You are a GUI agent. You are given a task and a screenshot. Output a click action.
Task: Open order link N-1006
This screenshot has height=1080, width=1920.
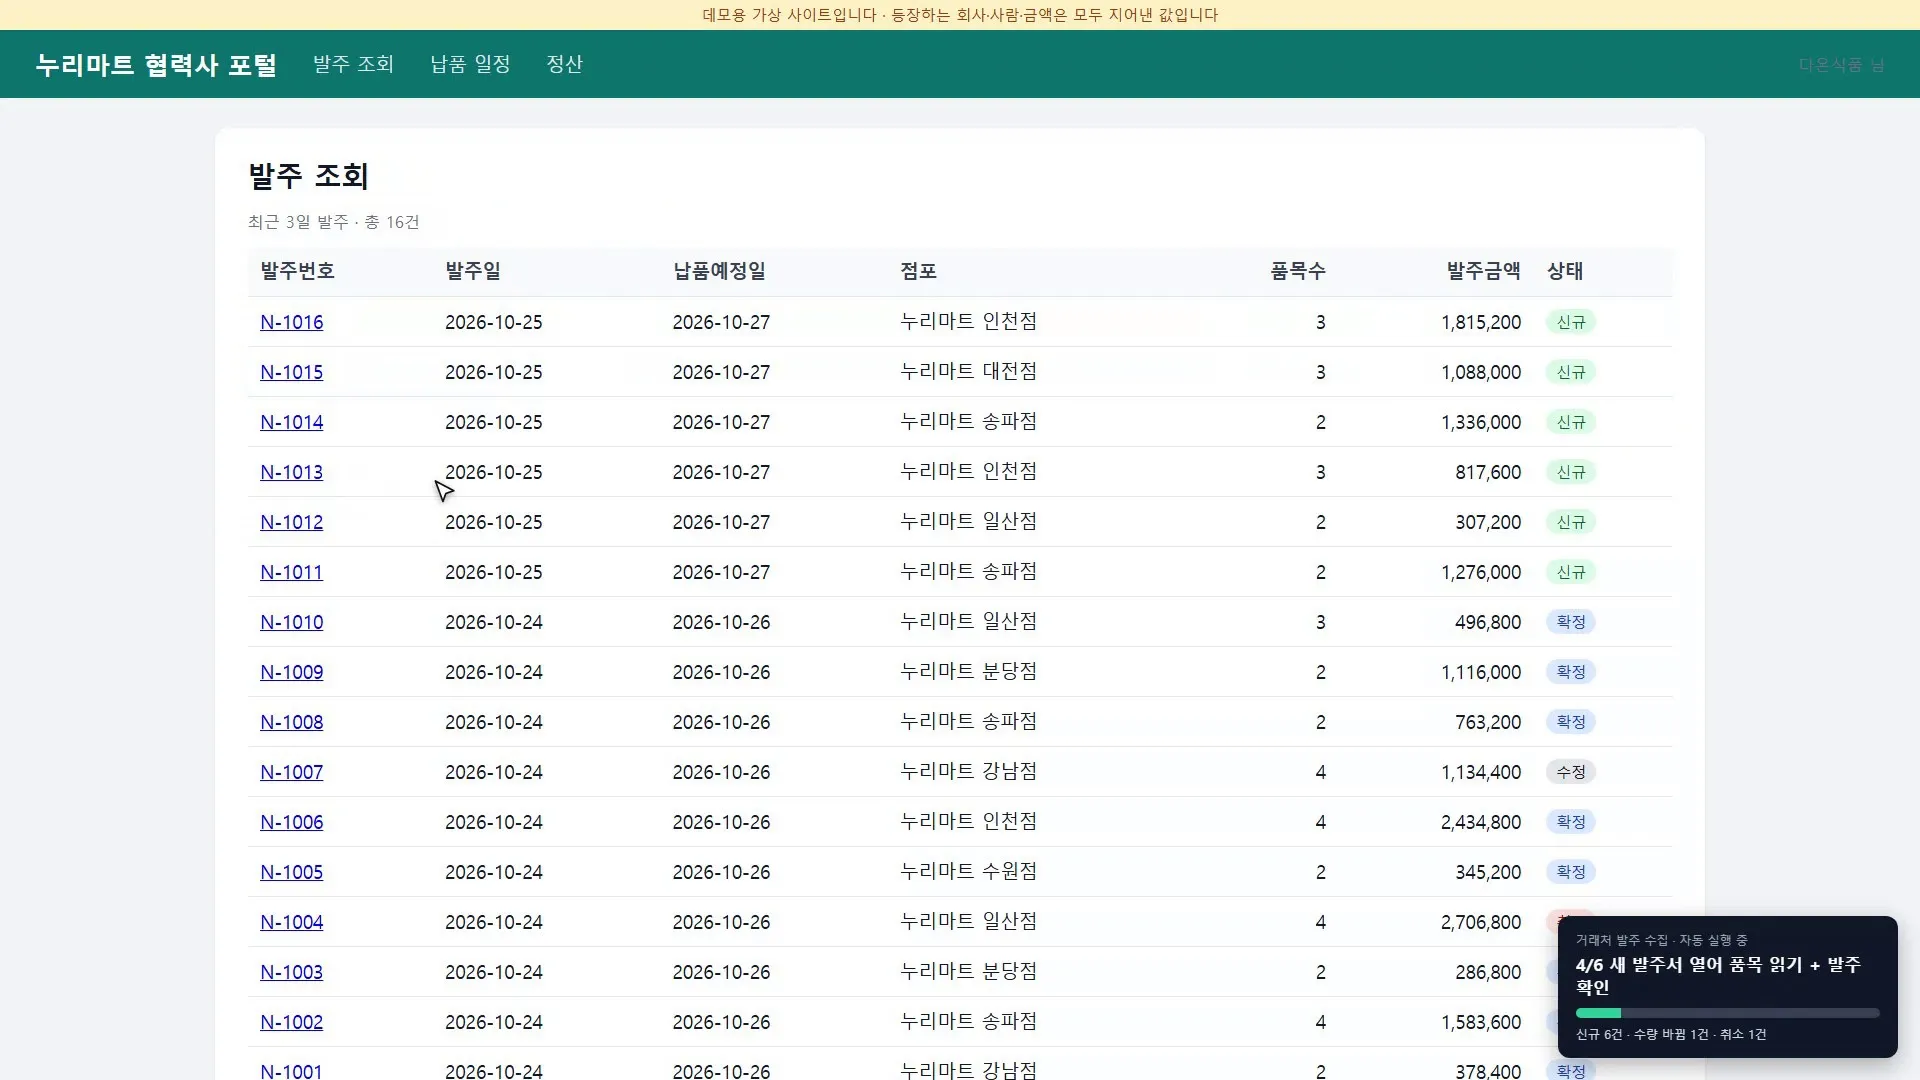tap(291, 822)
